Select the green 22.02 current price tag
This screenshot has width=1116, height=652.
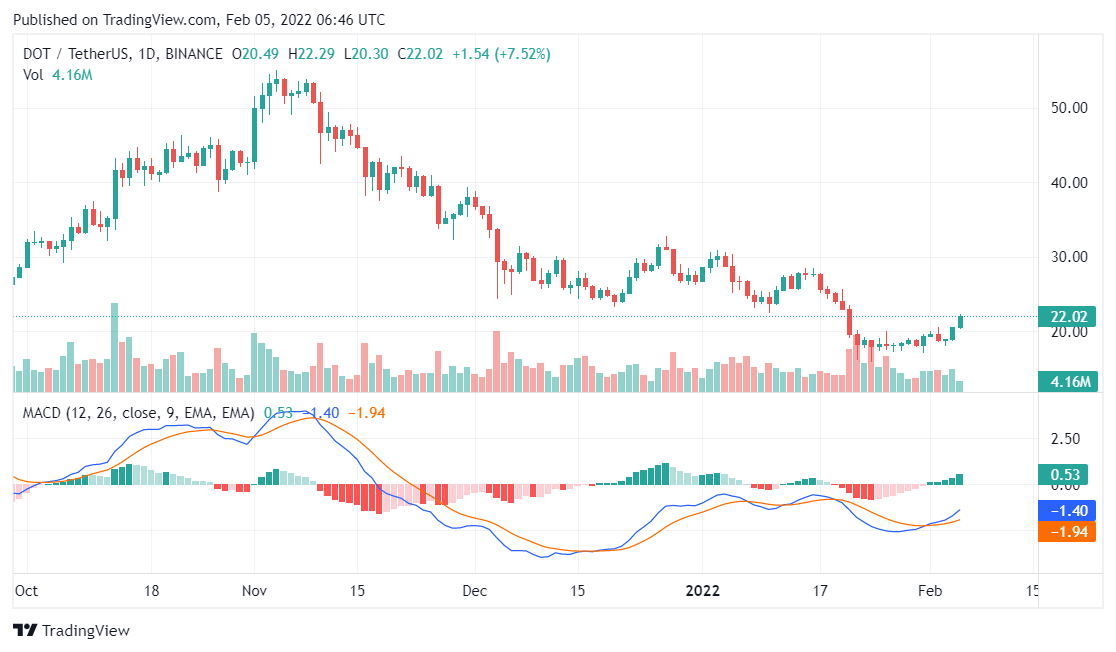pyautogui.click(x=1069, y=317)
